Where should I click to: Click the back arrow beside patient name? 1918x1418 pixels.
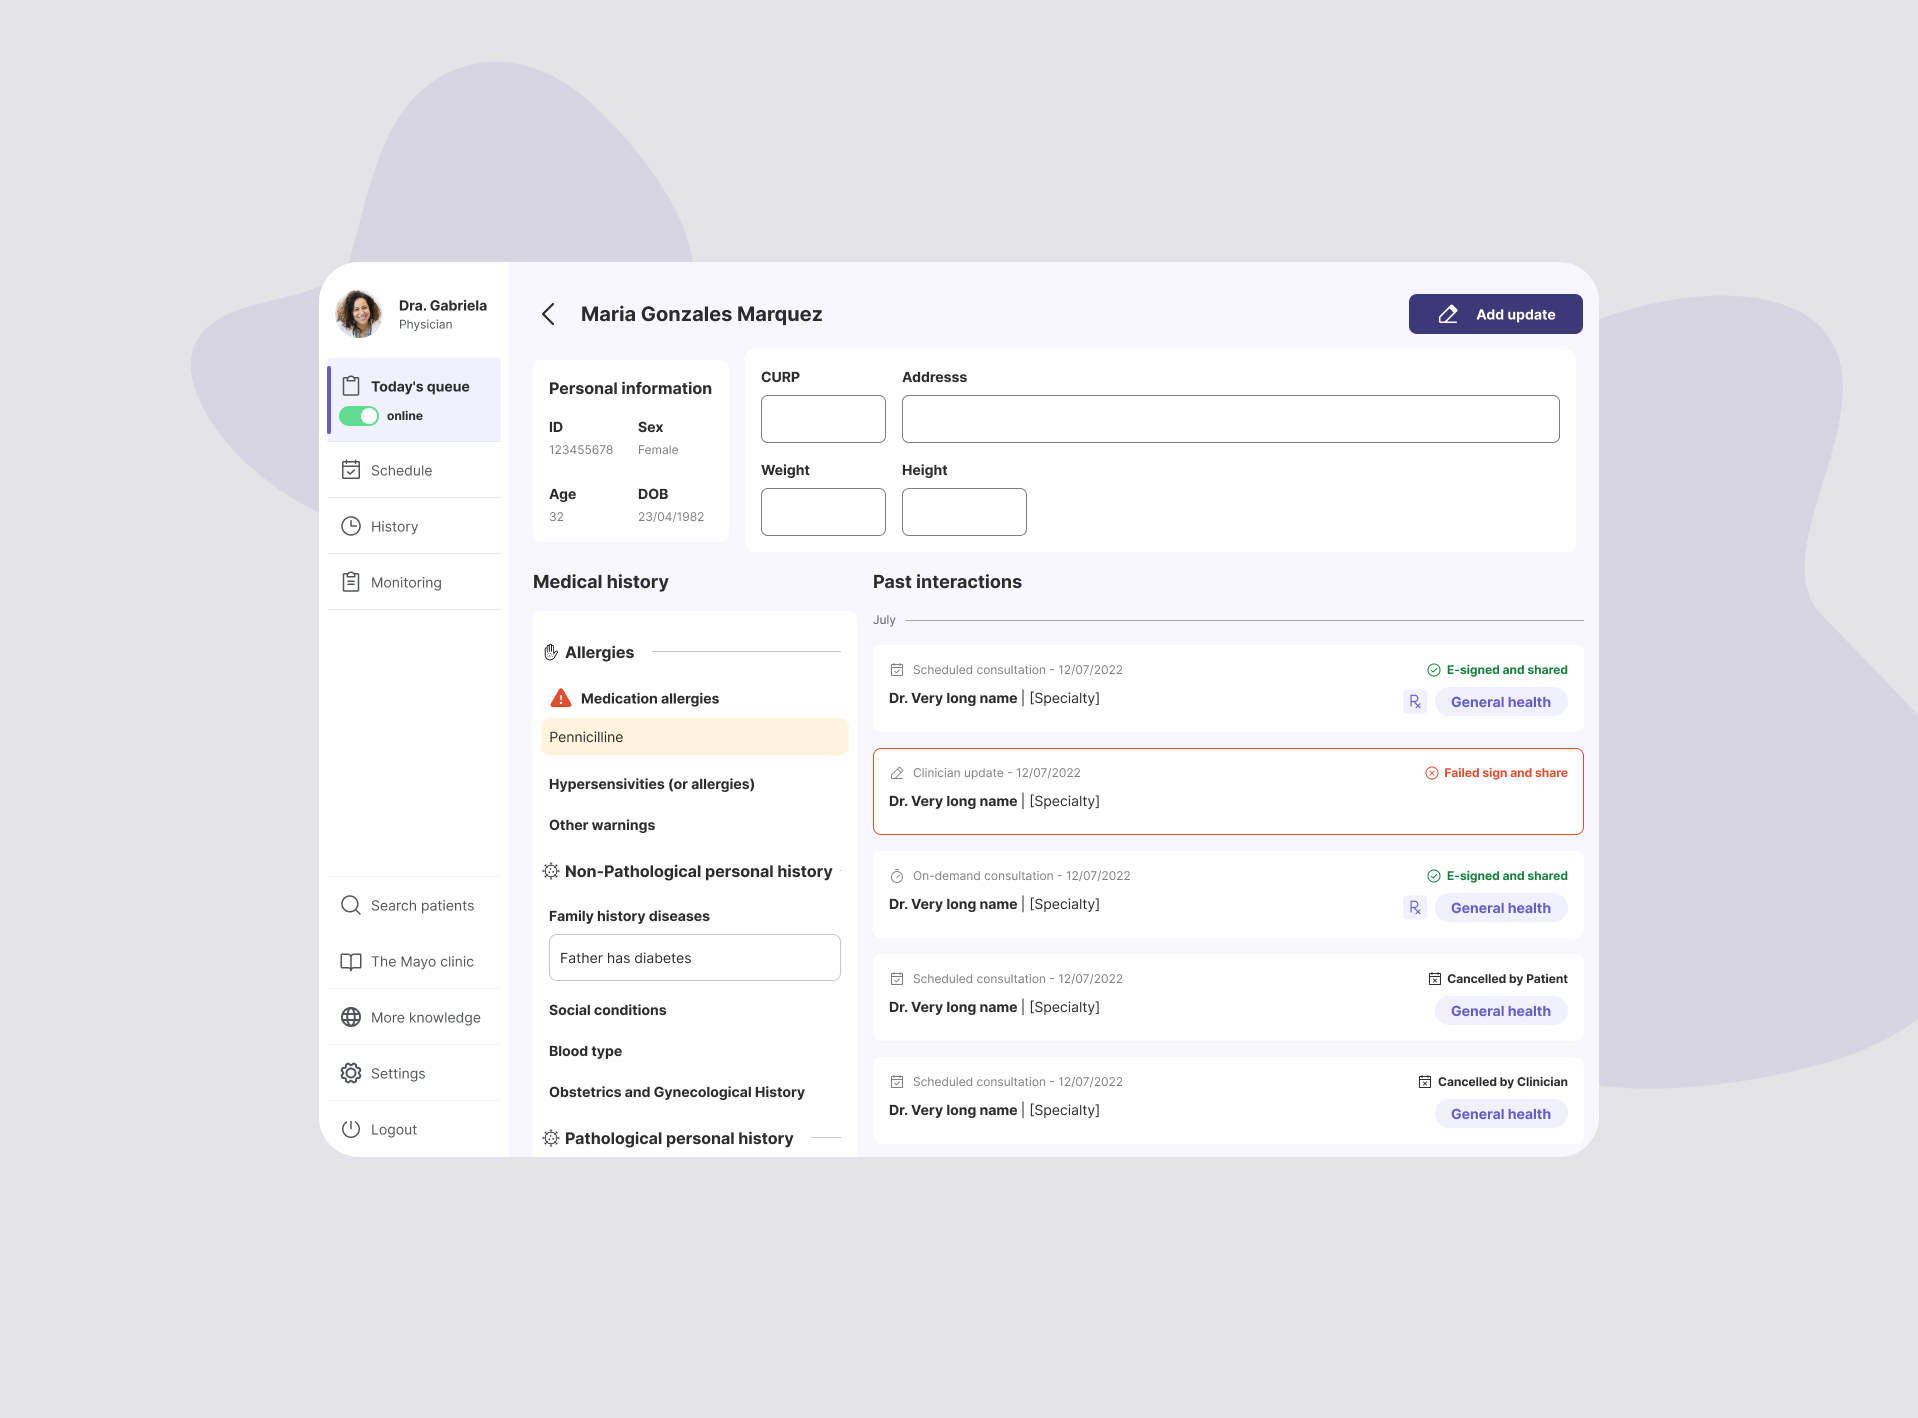pos(548,314)
